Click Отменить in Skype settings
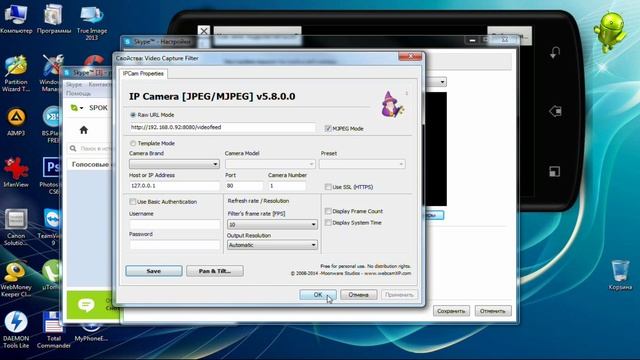The image size is (640, 360). pyautogui.click(x=493, y=311)
